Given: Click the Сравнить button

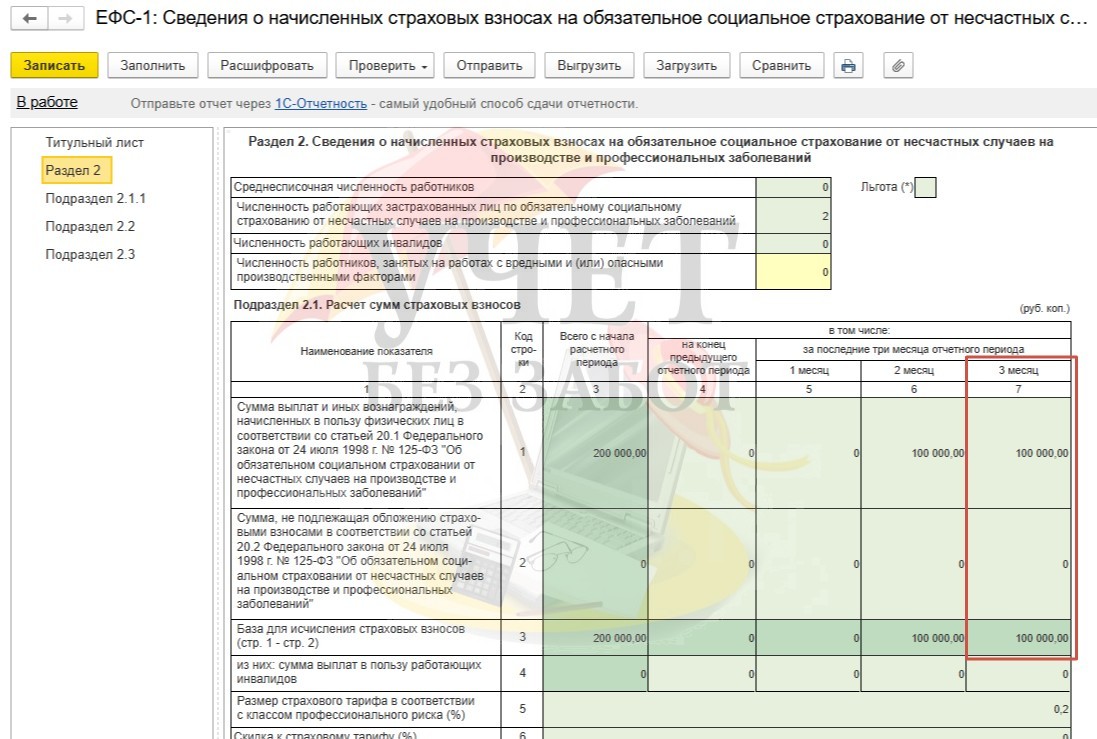Looking at the screenshot, I should (781, 66).
